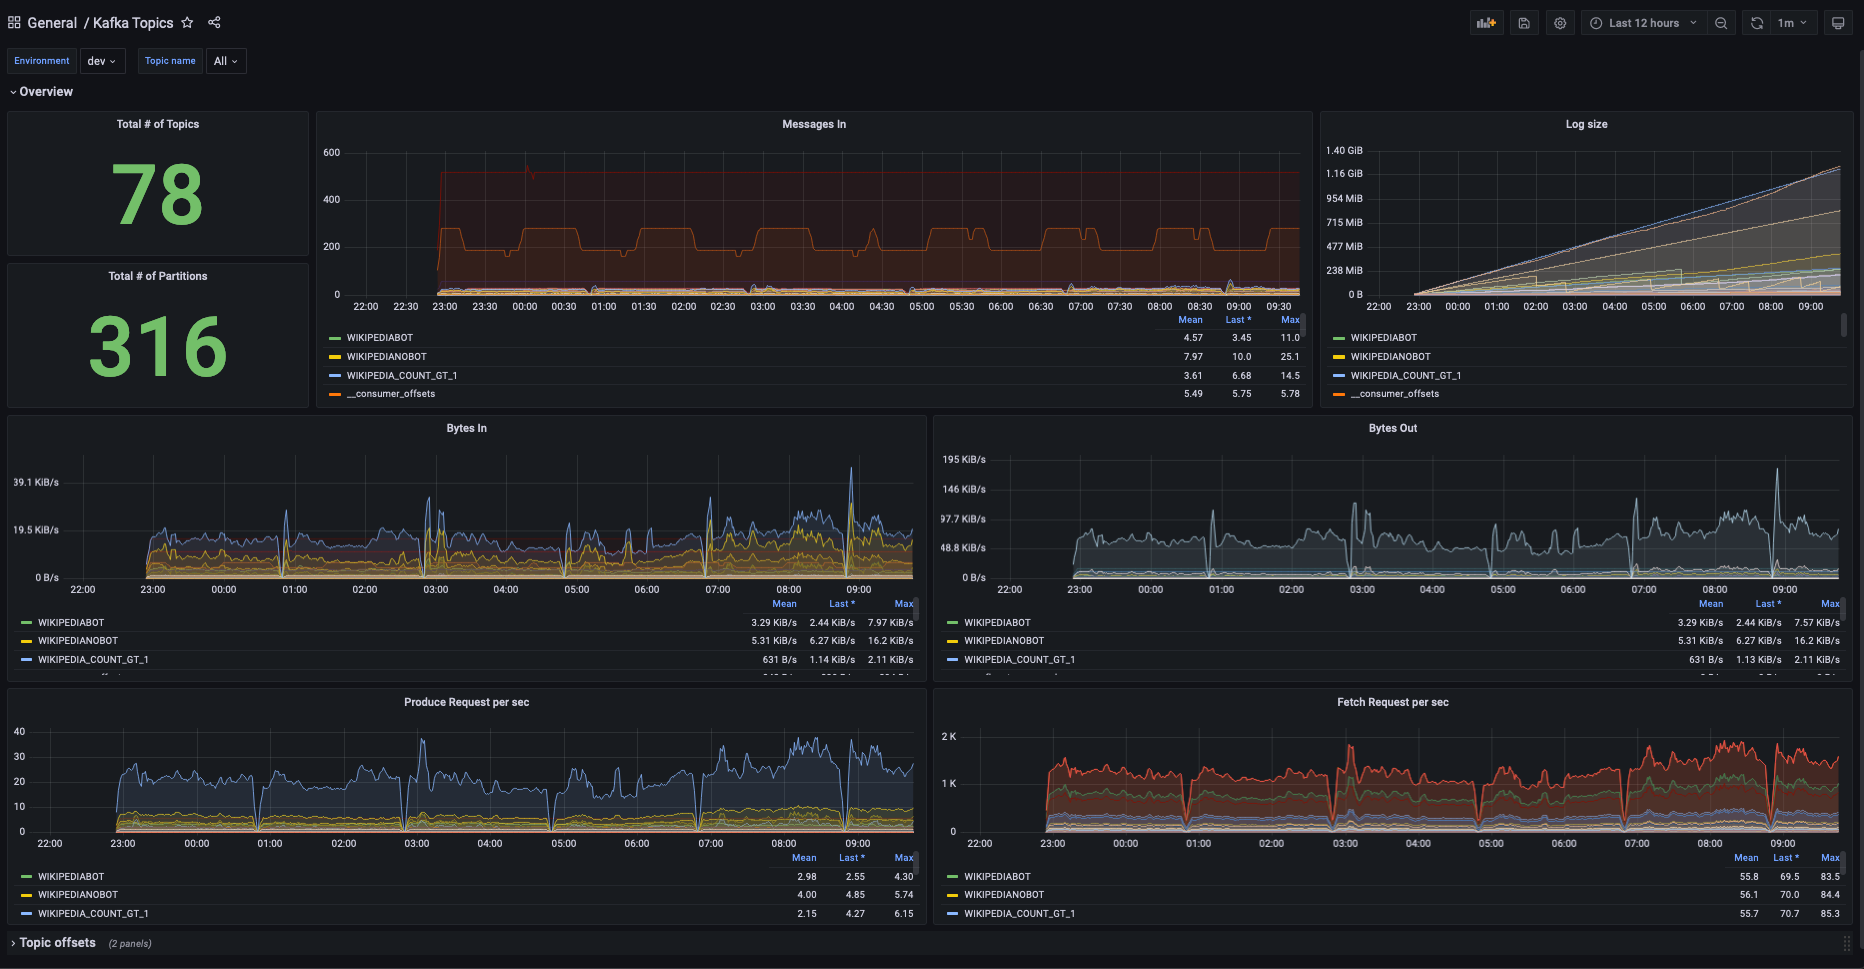Toggle WIKIPEDIABOT series in Produce Request legend
Viewport: 1864px width, 969px height.
(x=71, y=877)
